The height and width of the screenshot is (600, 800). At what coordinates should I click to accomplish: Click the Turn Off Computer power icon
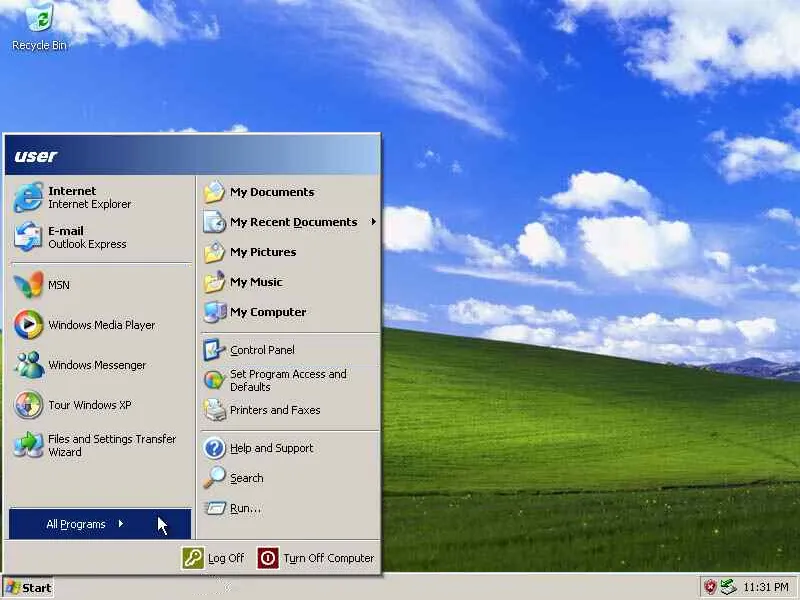coord(267,558)
